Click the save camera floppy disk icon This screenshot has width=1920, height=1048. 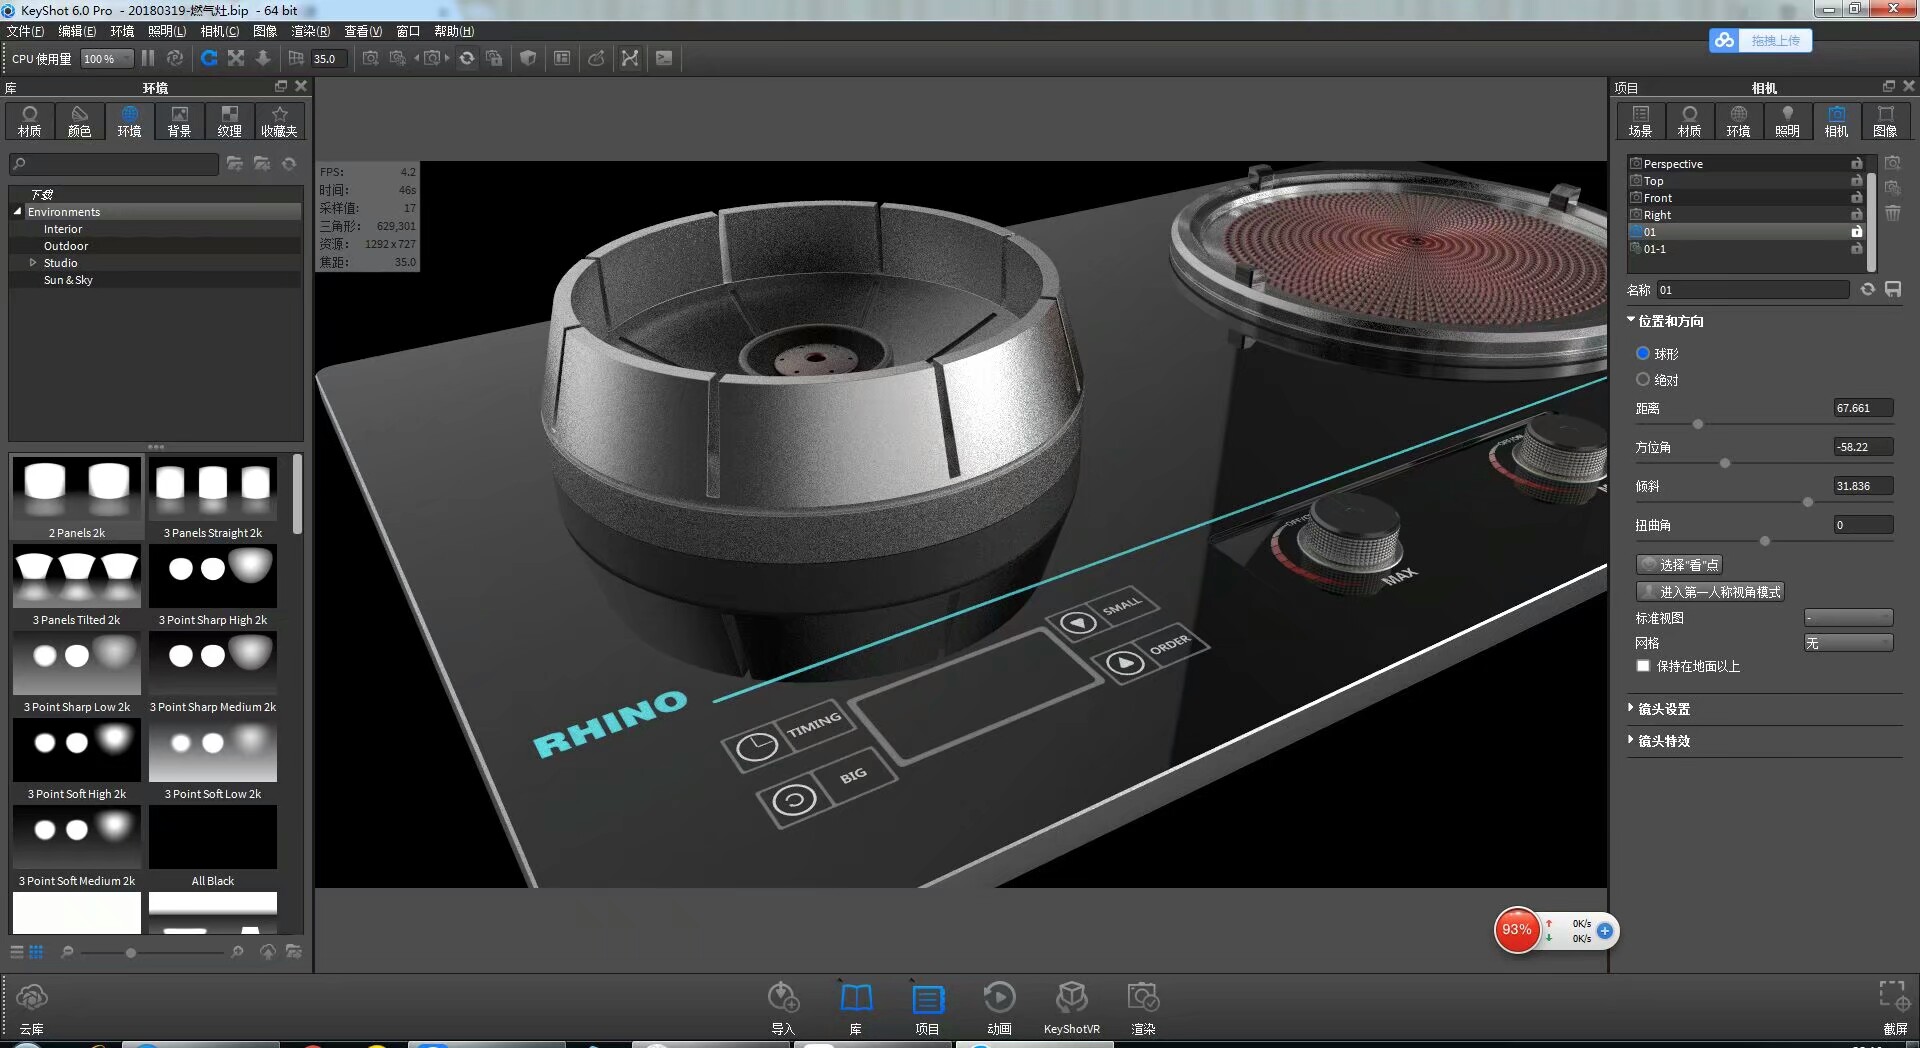click(x=1893, y=289)
